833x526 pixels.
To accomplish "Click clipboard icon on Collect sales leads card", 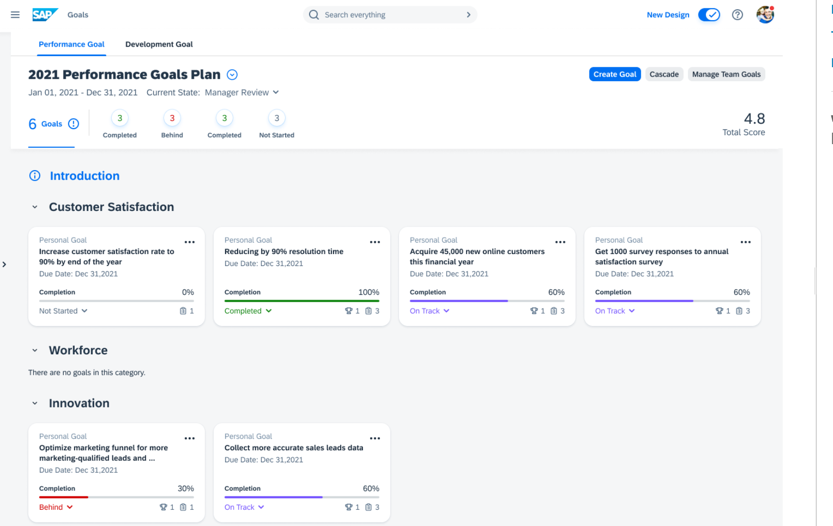I will click(x=368, y=507).
